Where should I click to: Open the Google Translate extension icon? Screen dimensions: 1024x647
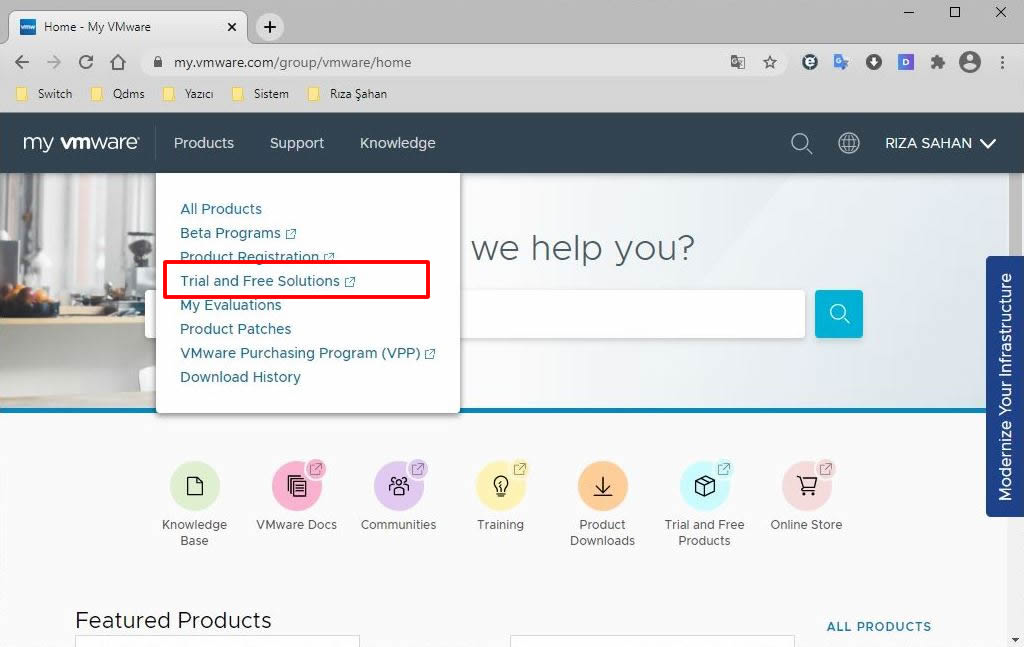(x=840, y=62)
